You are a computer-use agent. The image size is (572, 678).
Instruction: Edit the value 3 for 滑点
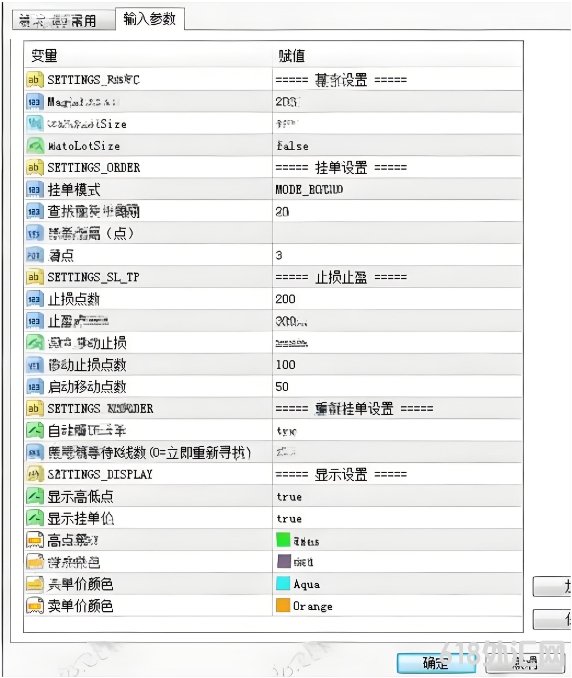click(x=279, y=255)
